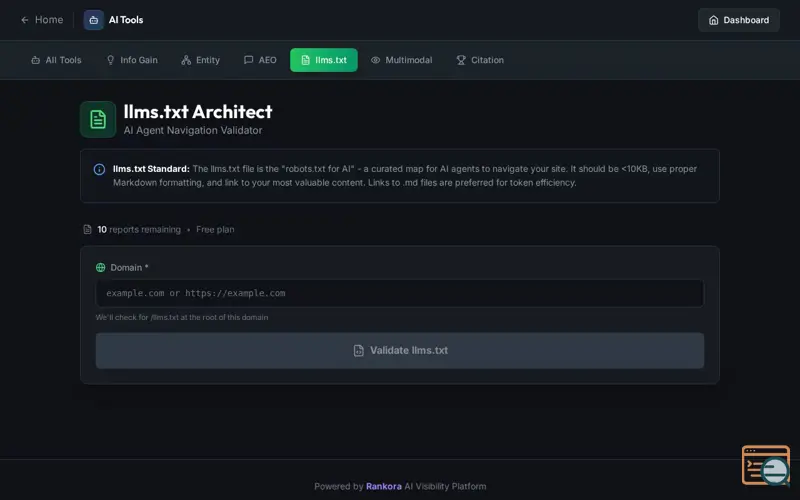The image size is (800, 500).
Task: Switch to the All Tools tab
Action: (x=56, y=60)
